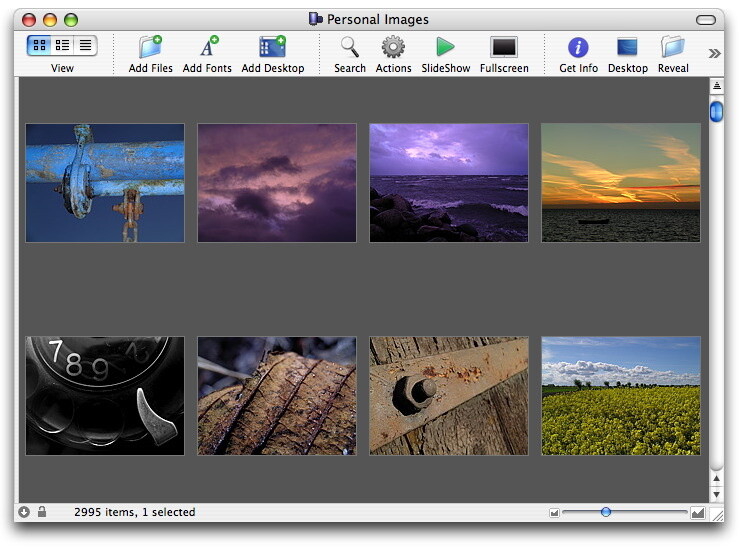
Task: Adjust the thumbnail size slider
Action: point(606,512)
